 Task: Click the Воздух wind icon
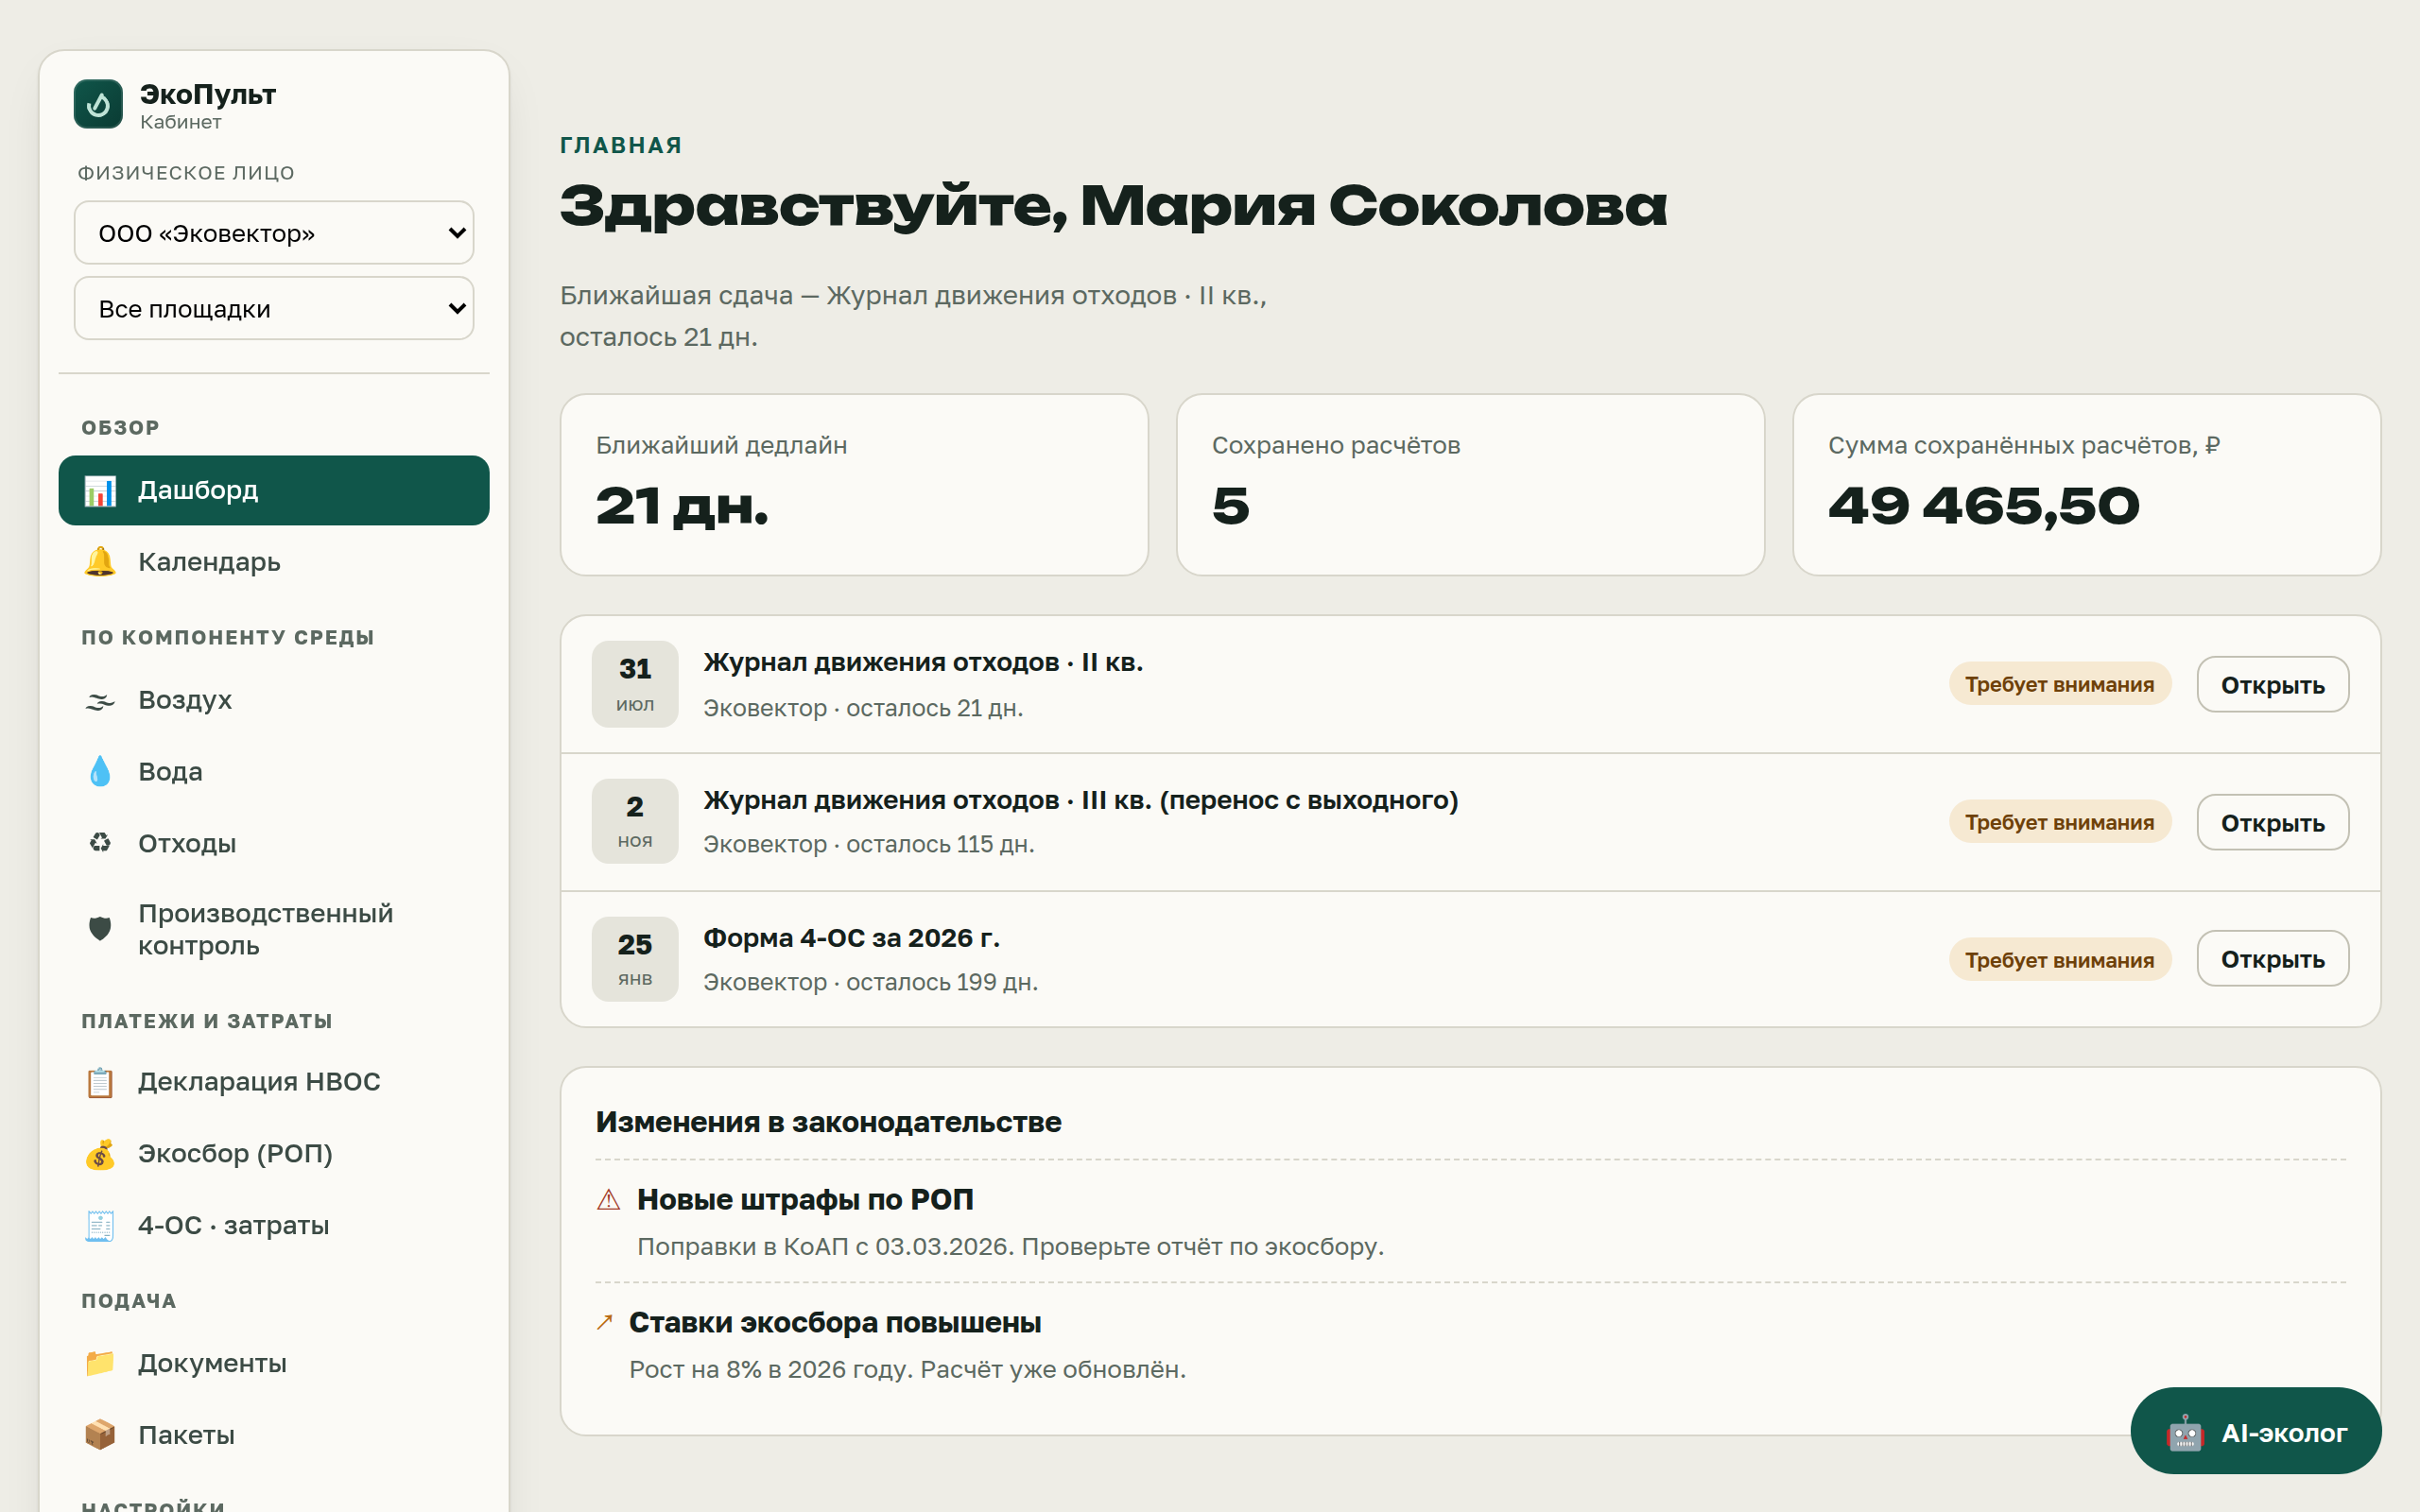(100, 700)
